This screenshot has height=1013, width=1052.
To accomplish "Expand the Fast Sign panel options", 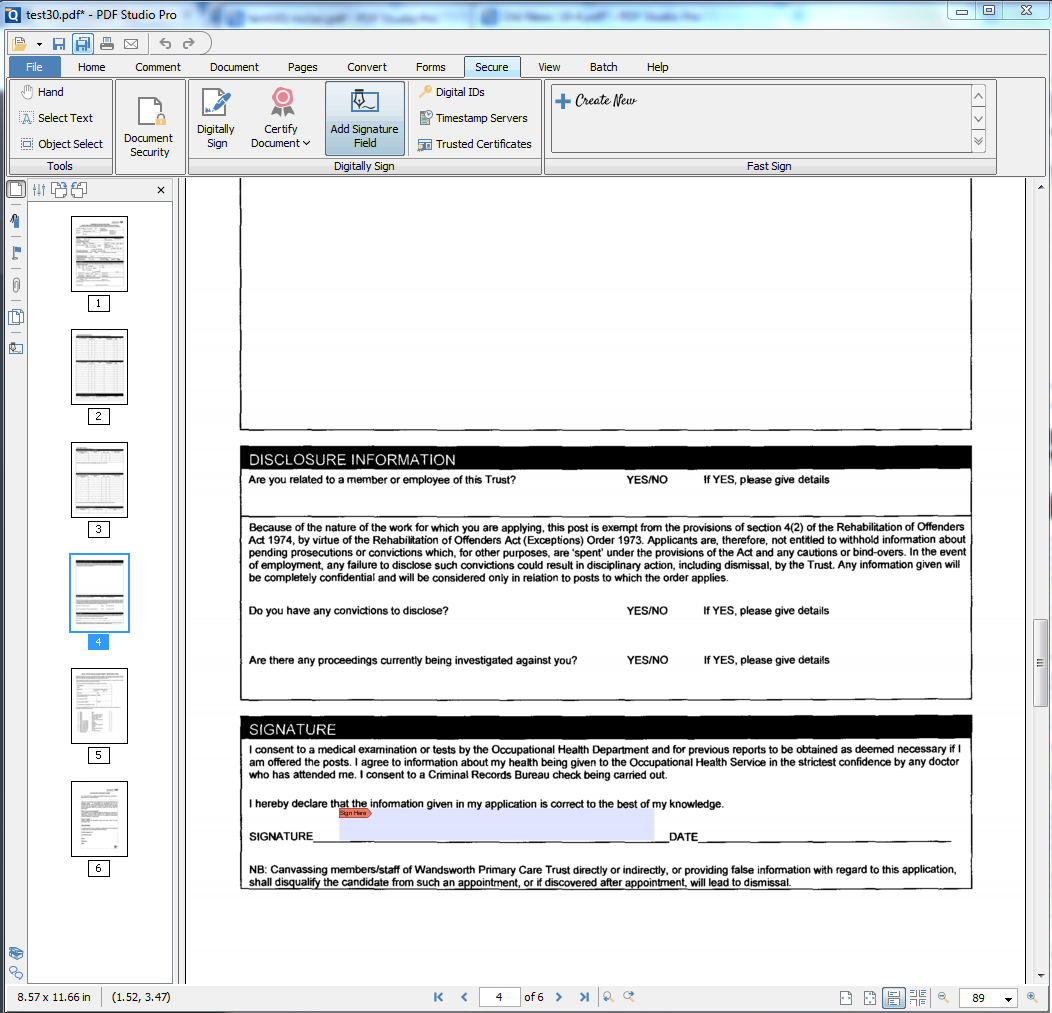I will [977, 143].
